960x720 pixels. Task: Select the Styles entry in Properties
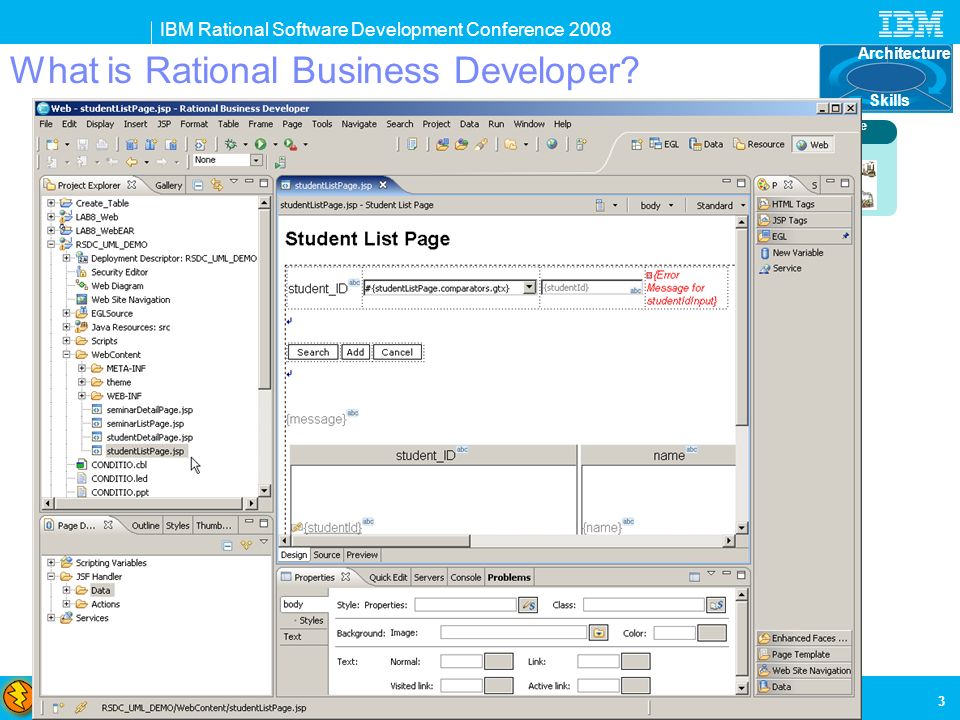[x=311, y=620]
